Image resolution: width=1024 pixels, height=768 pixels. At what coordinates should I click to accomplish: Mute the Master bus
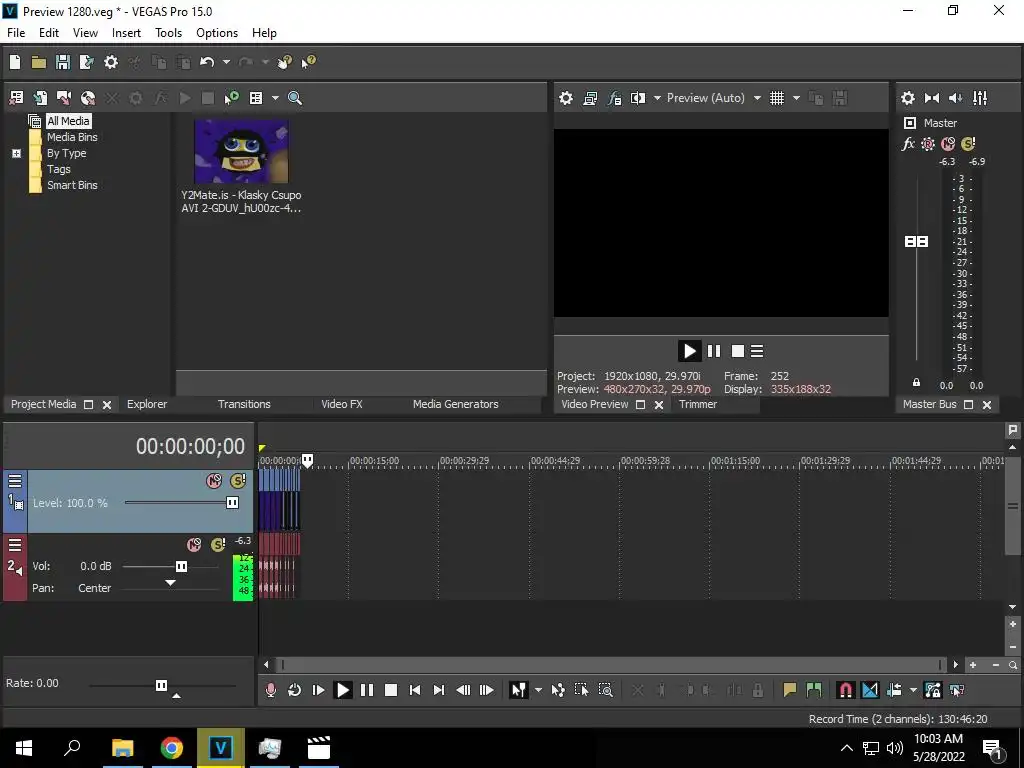[948, 144]
